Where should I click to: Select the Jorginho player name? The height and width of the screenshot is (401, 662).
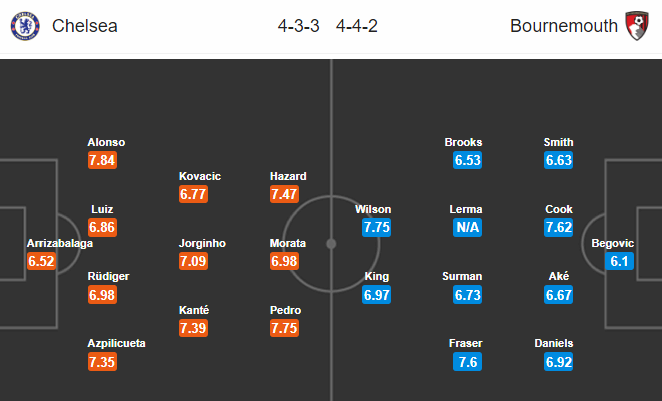tap(201, 243)
